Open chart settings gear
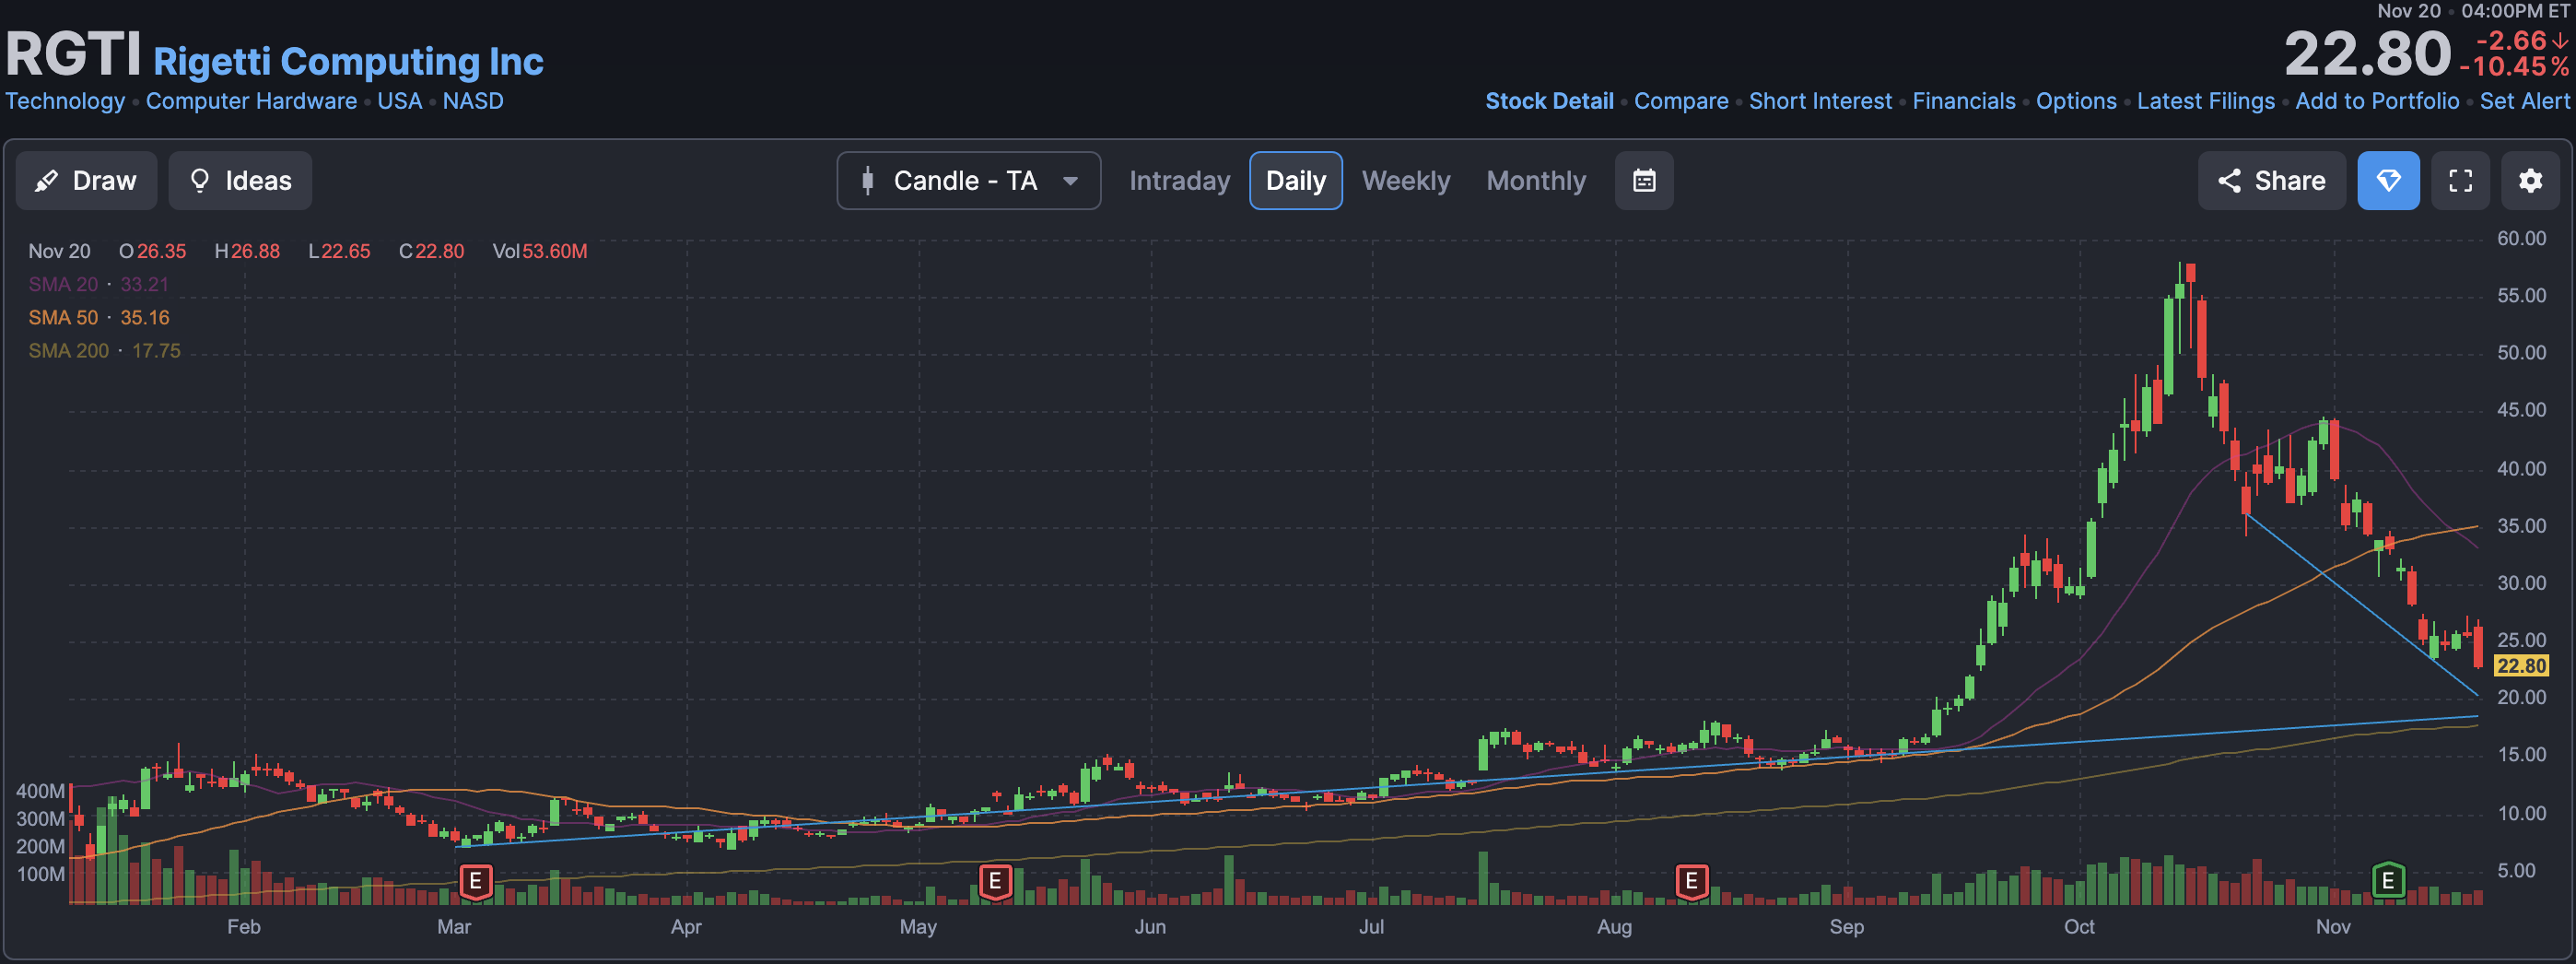Viewport: 2576px width, 964px height. (x=2530, y=181)
